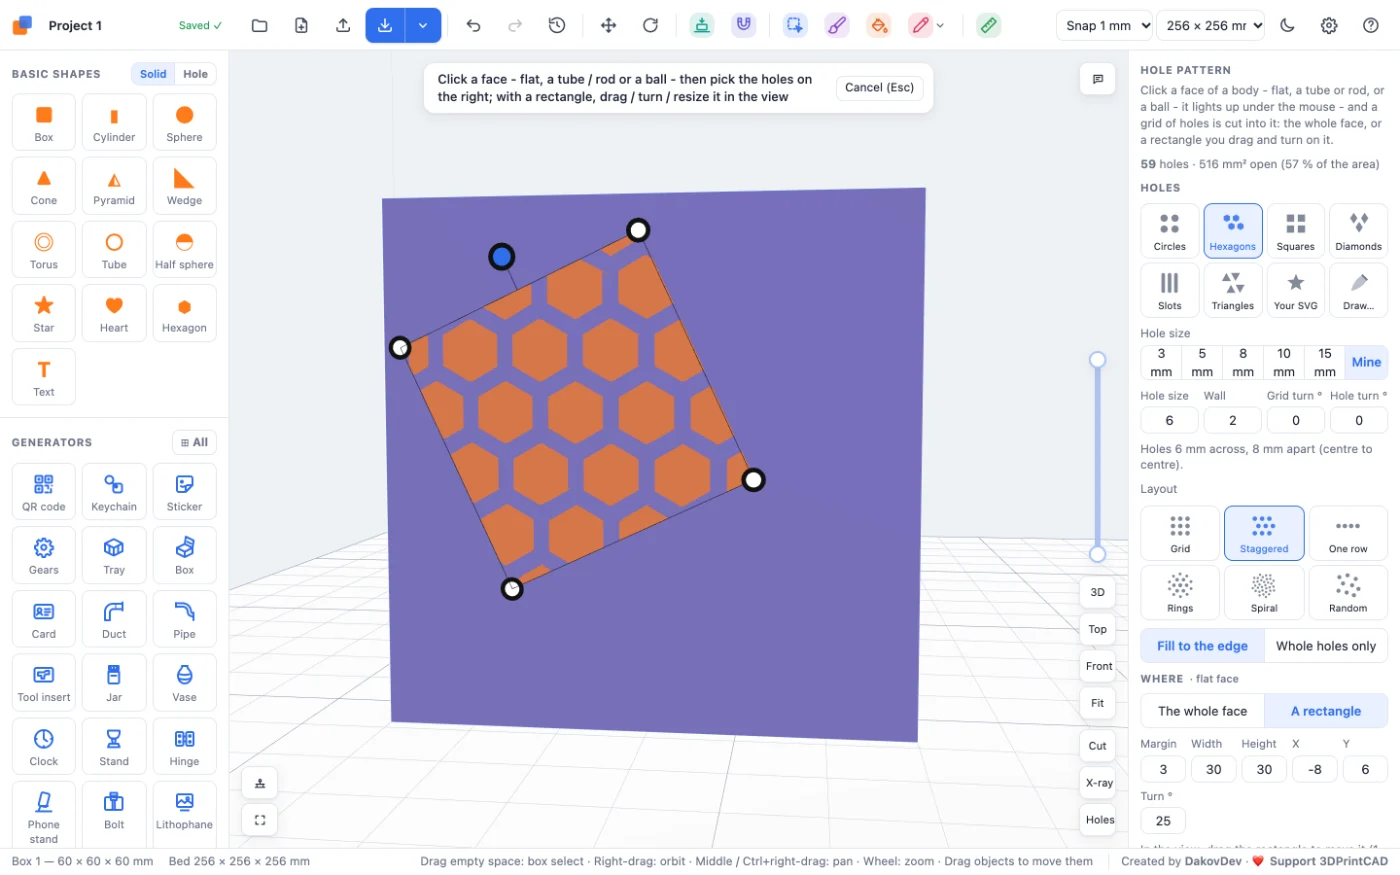Choose the Diamonds hole shape

coord(1358,231)
